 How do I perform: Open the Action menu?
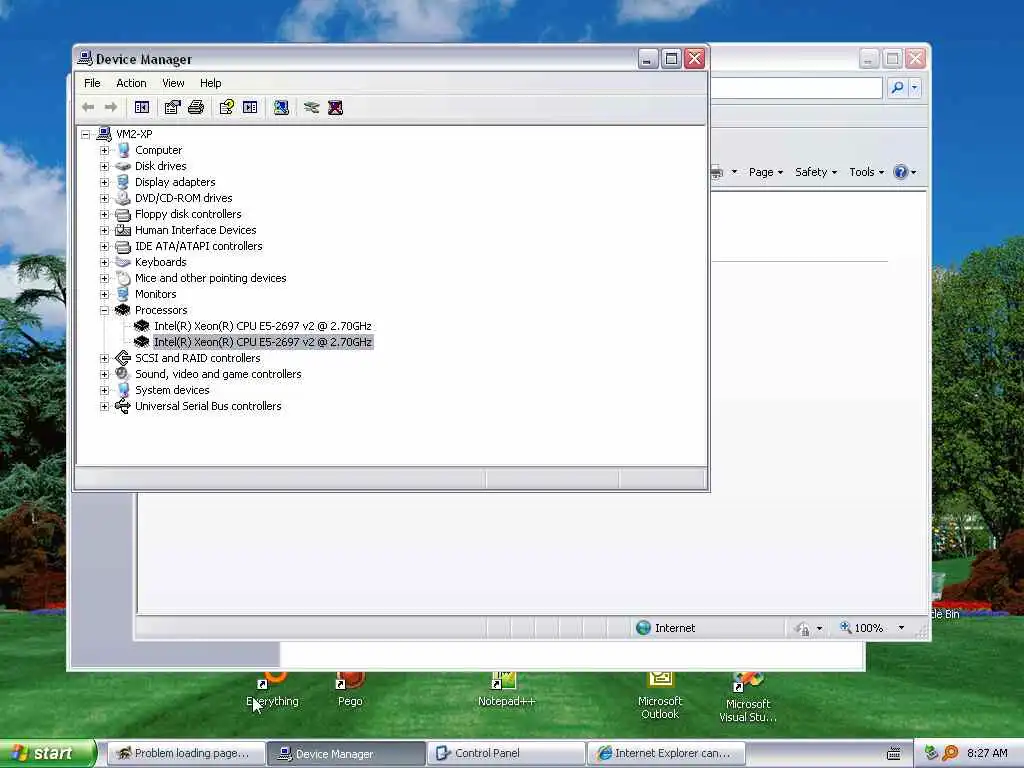click(x=131, y=83)
